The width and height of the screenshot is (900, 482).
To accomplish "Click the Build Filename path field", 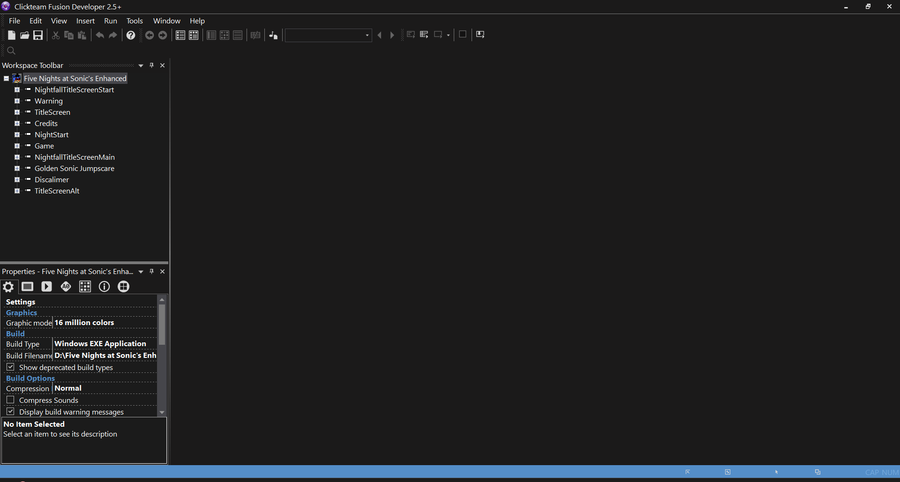I will (104, 355).
